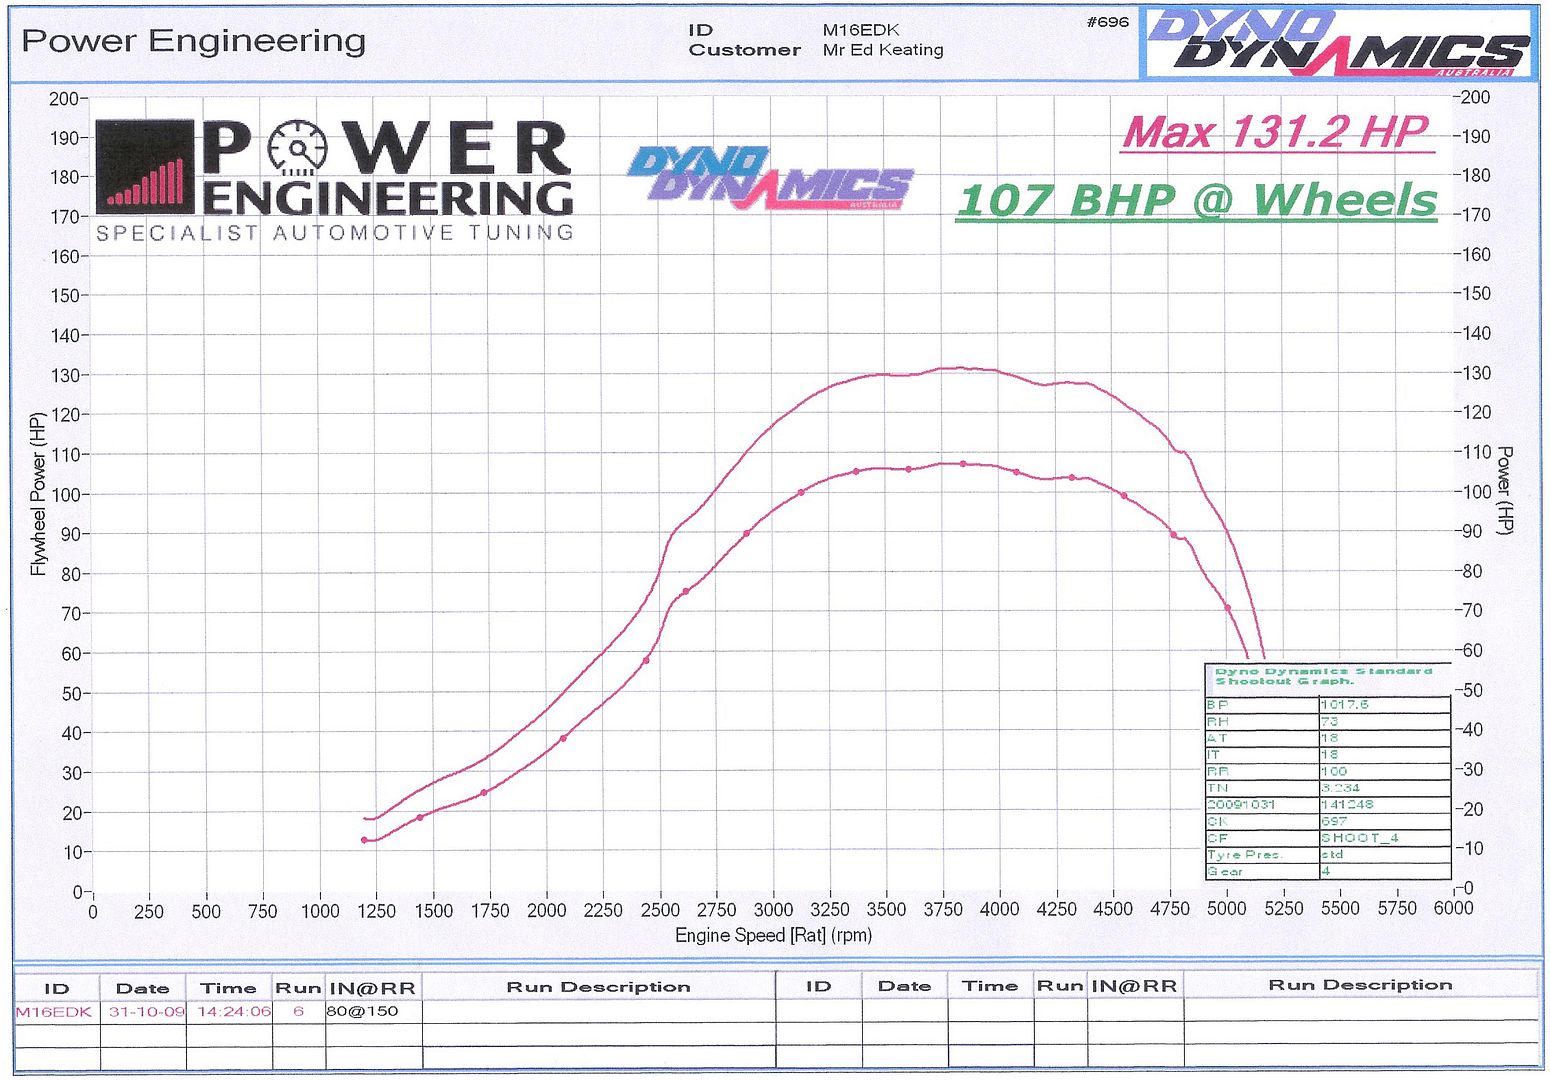Click the '4250' rpm tick label
Image resolution: width=1550 pixels, height=1080 pixels.
click(x=1057, y=909)
